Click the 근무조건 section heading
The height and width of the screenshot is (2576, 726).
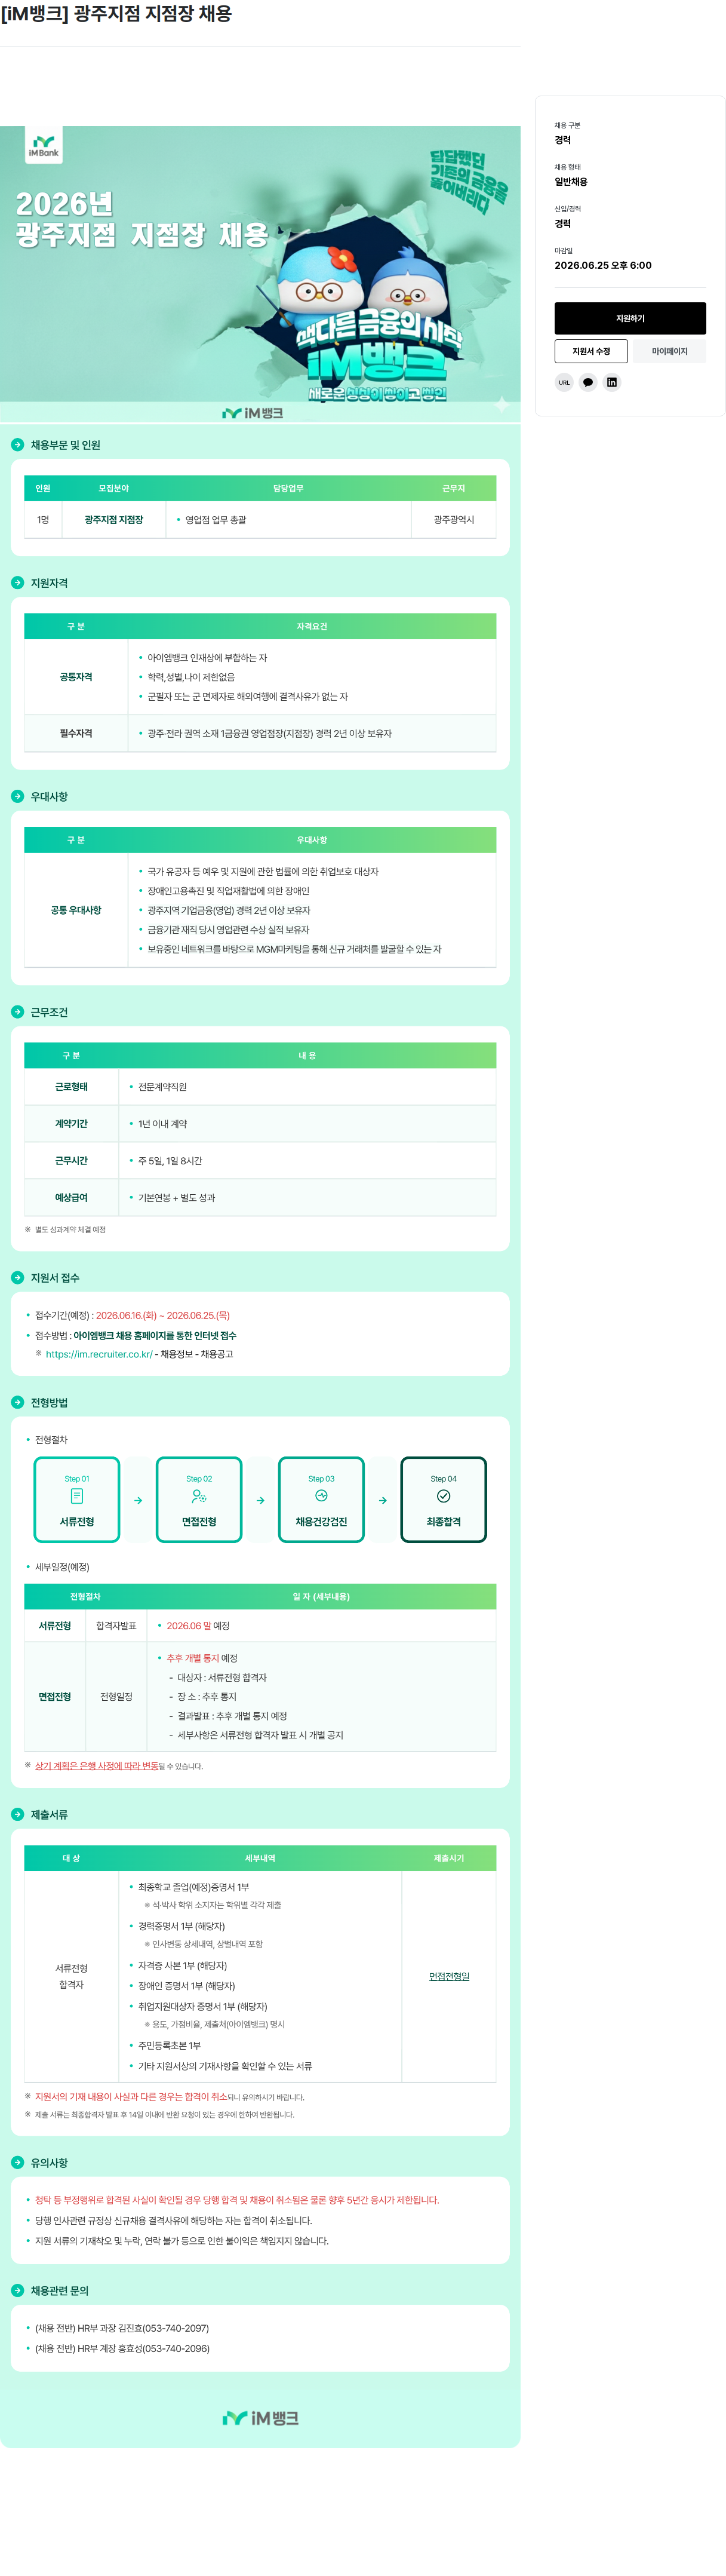pyautogui.click(x=49, y=1012)
